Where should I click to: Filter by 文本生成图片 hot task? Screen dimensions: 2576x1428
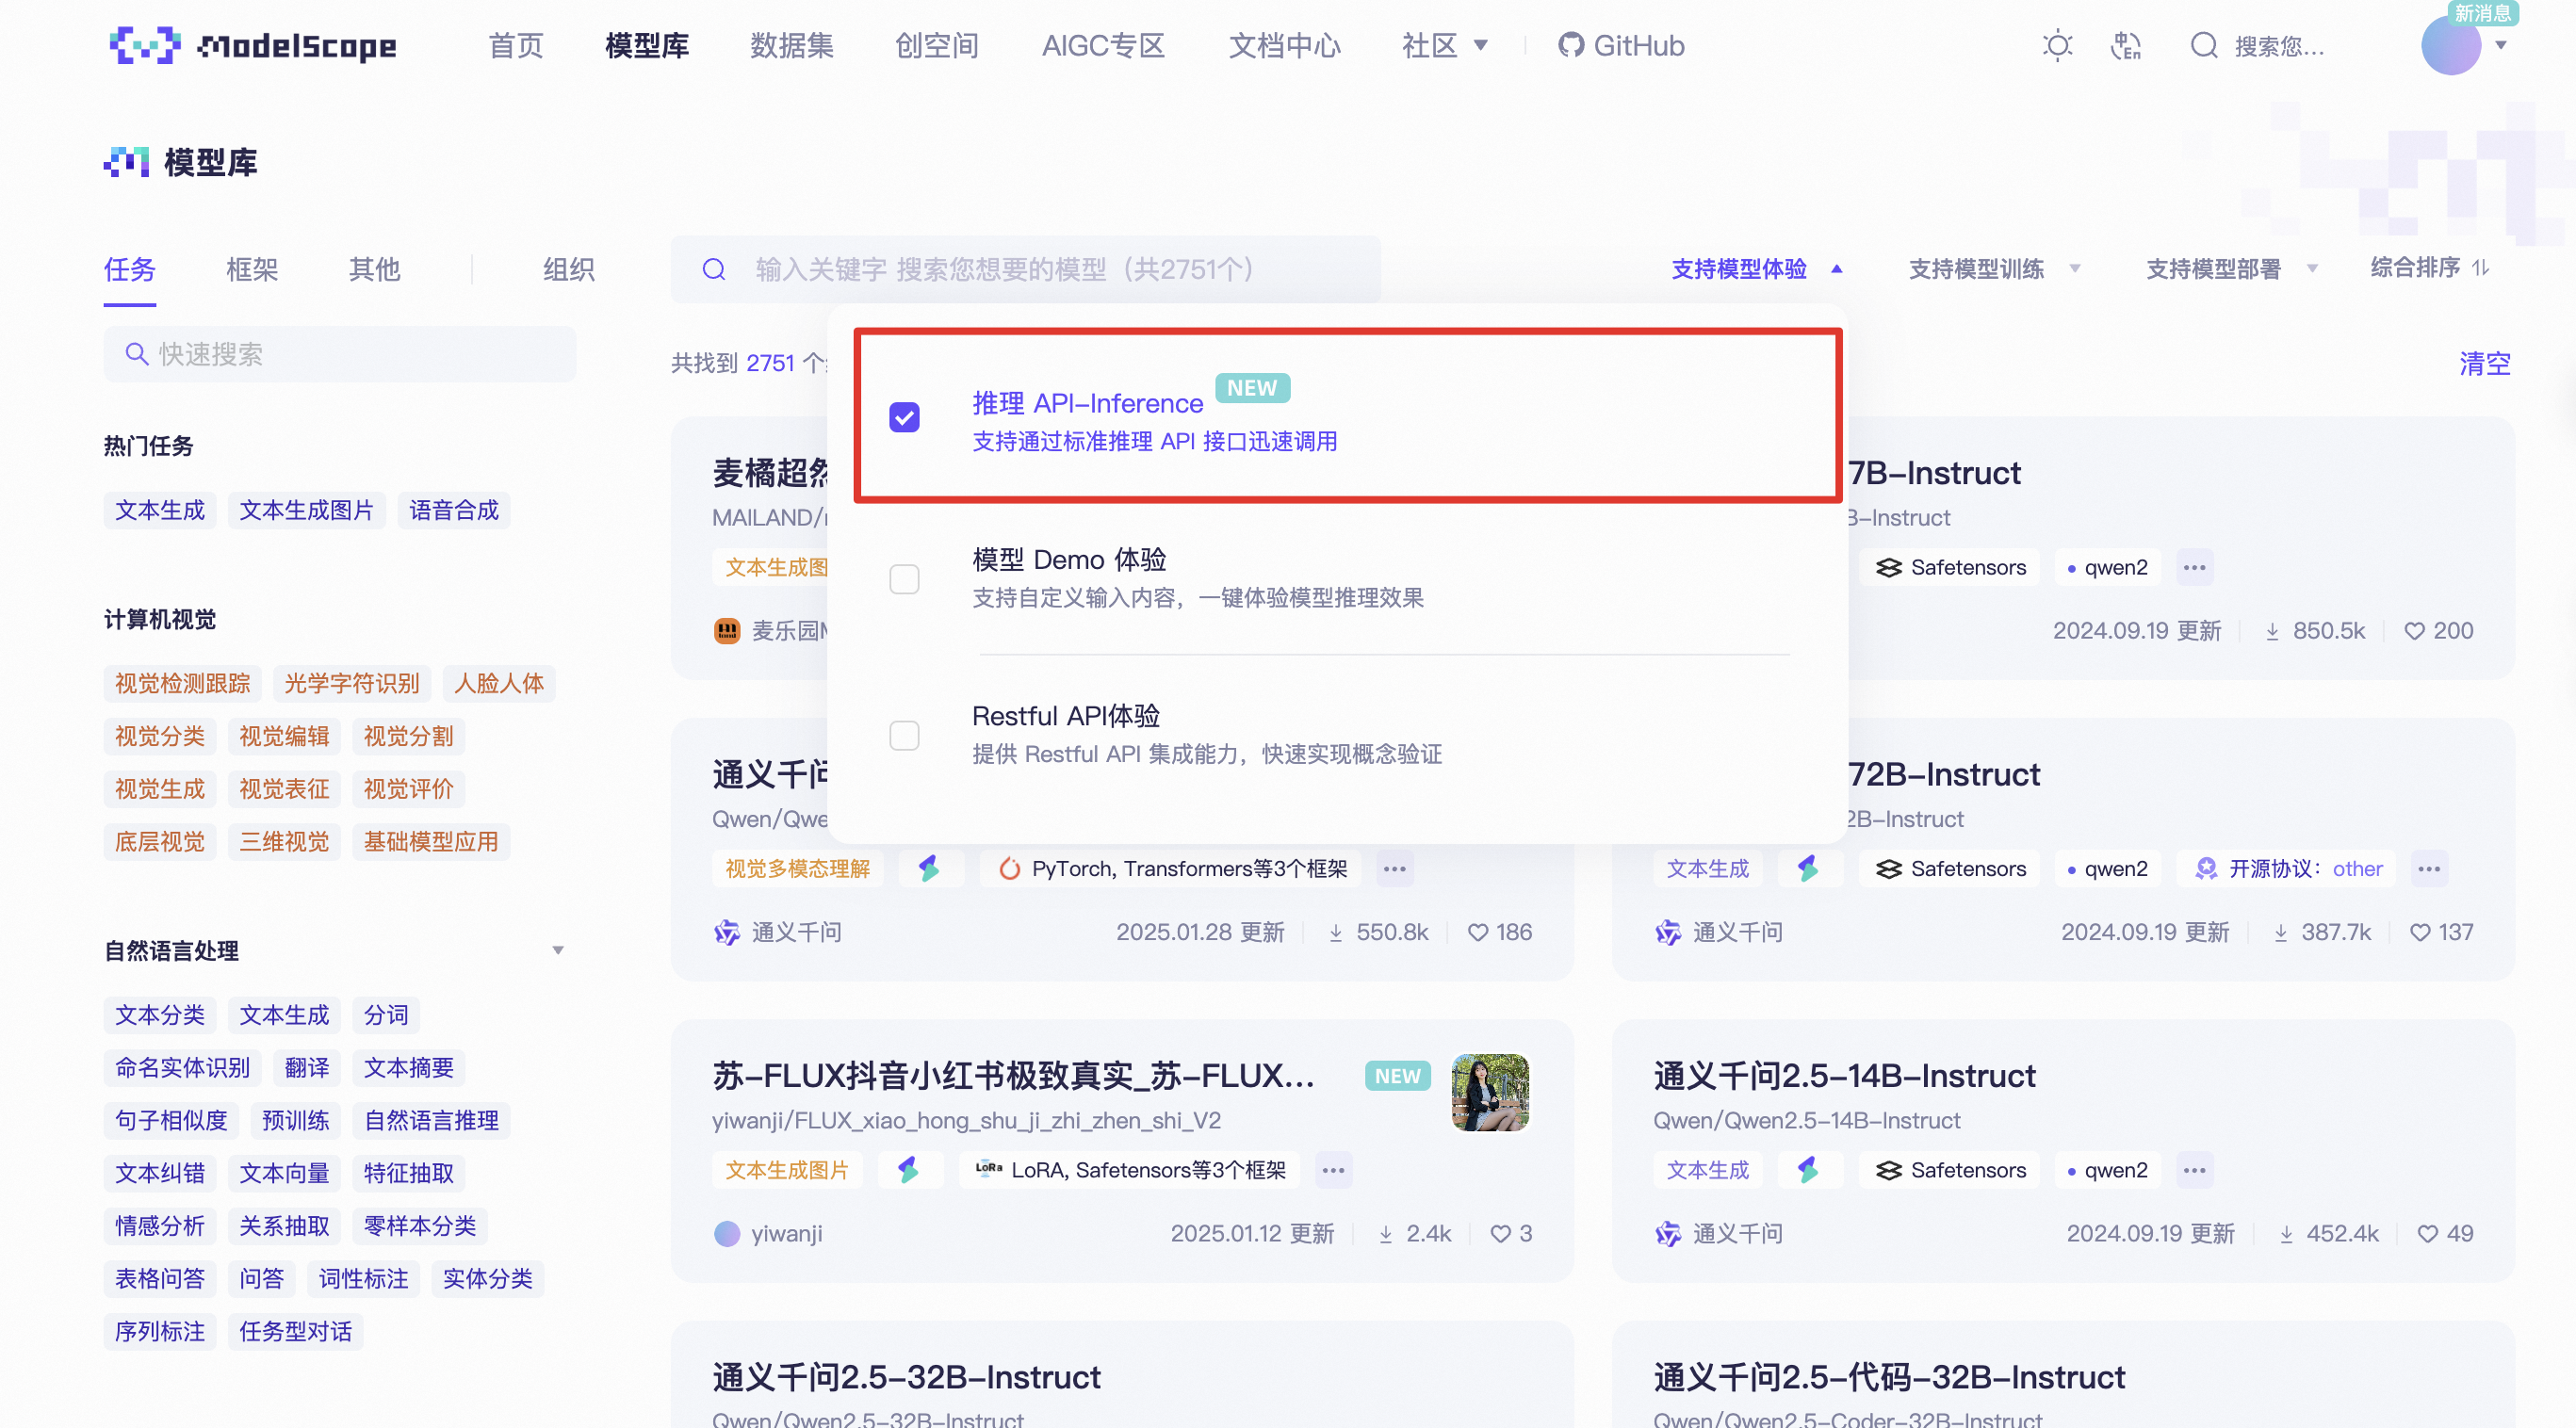click(306, 511)
